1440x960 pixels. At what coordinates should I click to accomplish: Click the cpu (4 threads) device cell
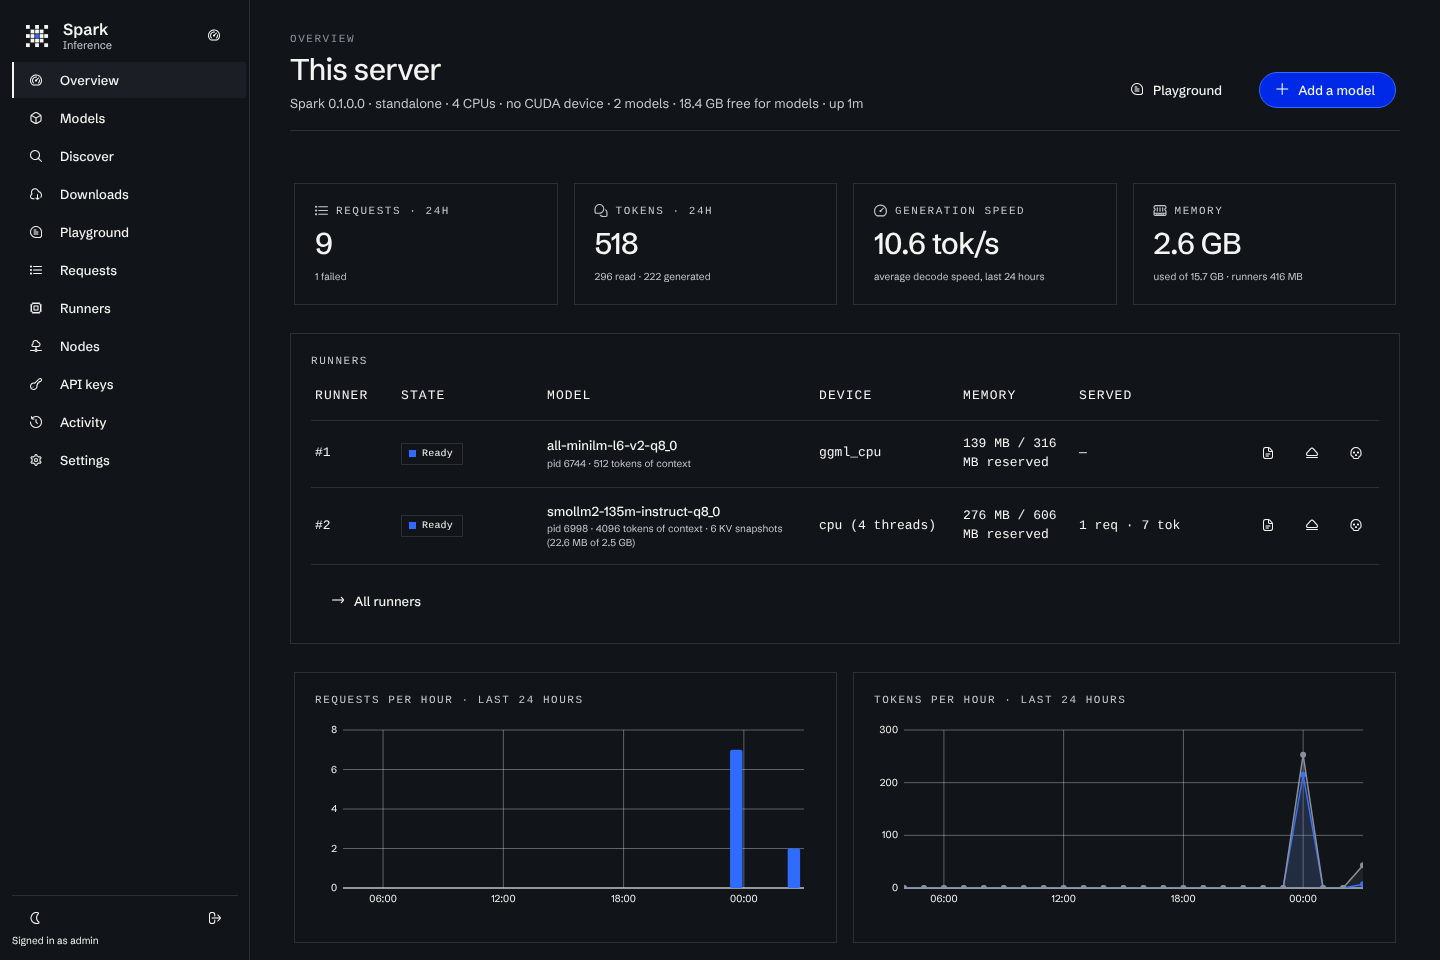tap(877, 525)
